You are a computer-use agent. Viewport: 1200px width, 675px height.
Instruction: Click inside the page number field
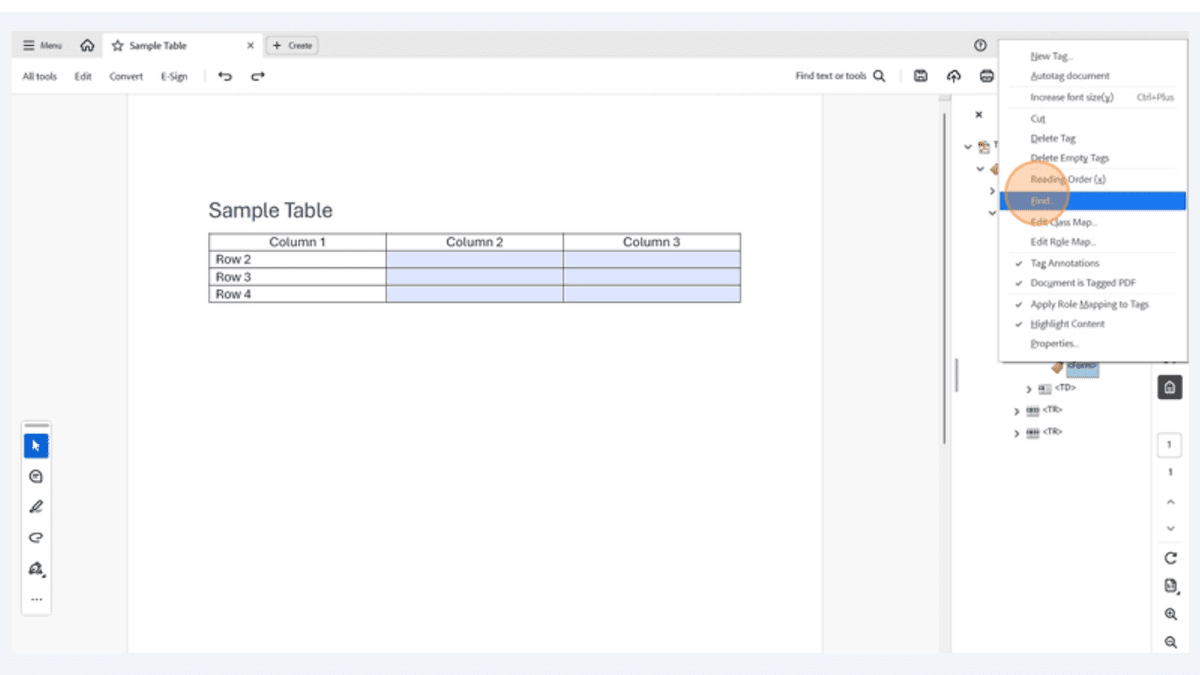click(x=1169, y=444)
